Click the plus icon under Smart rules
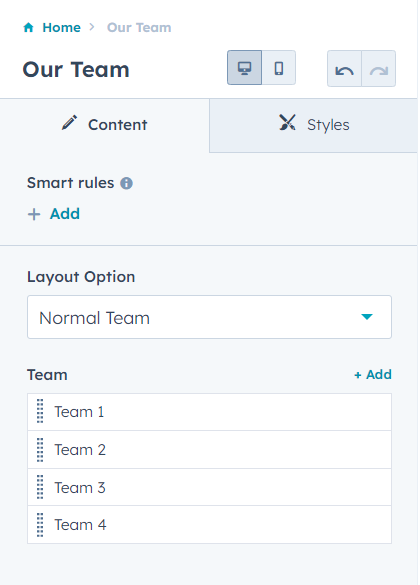 click(x=34, y=215)
